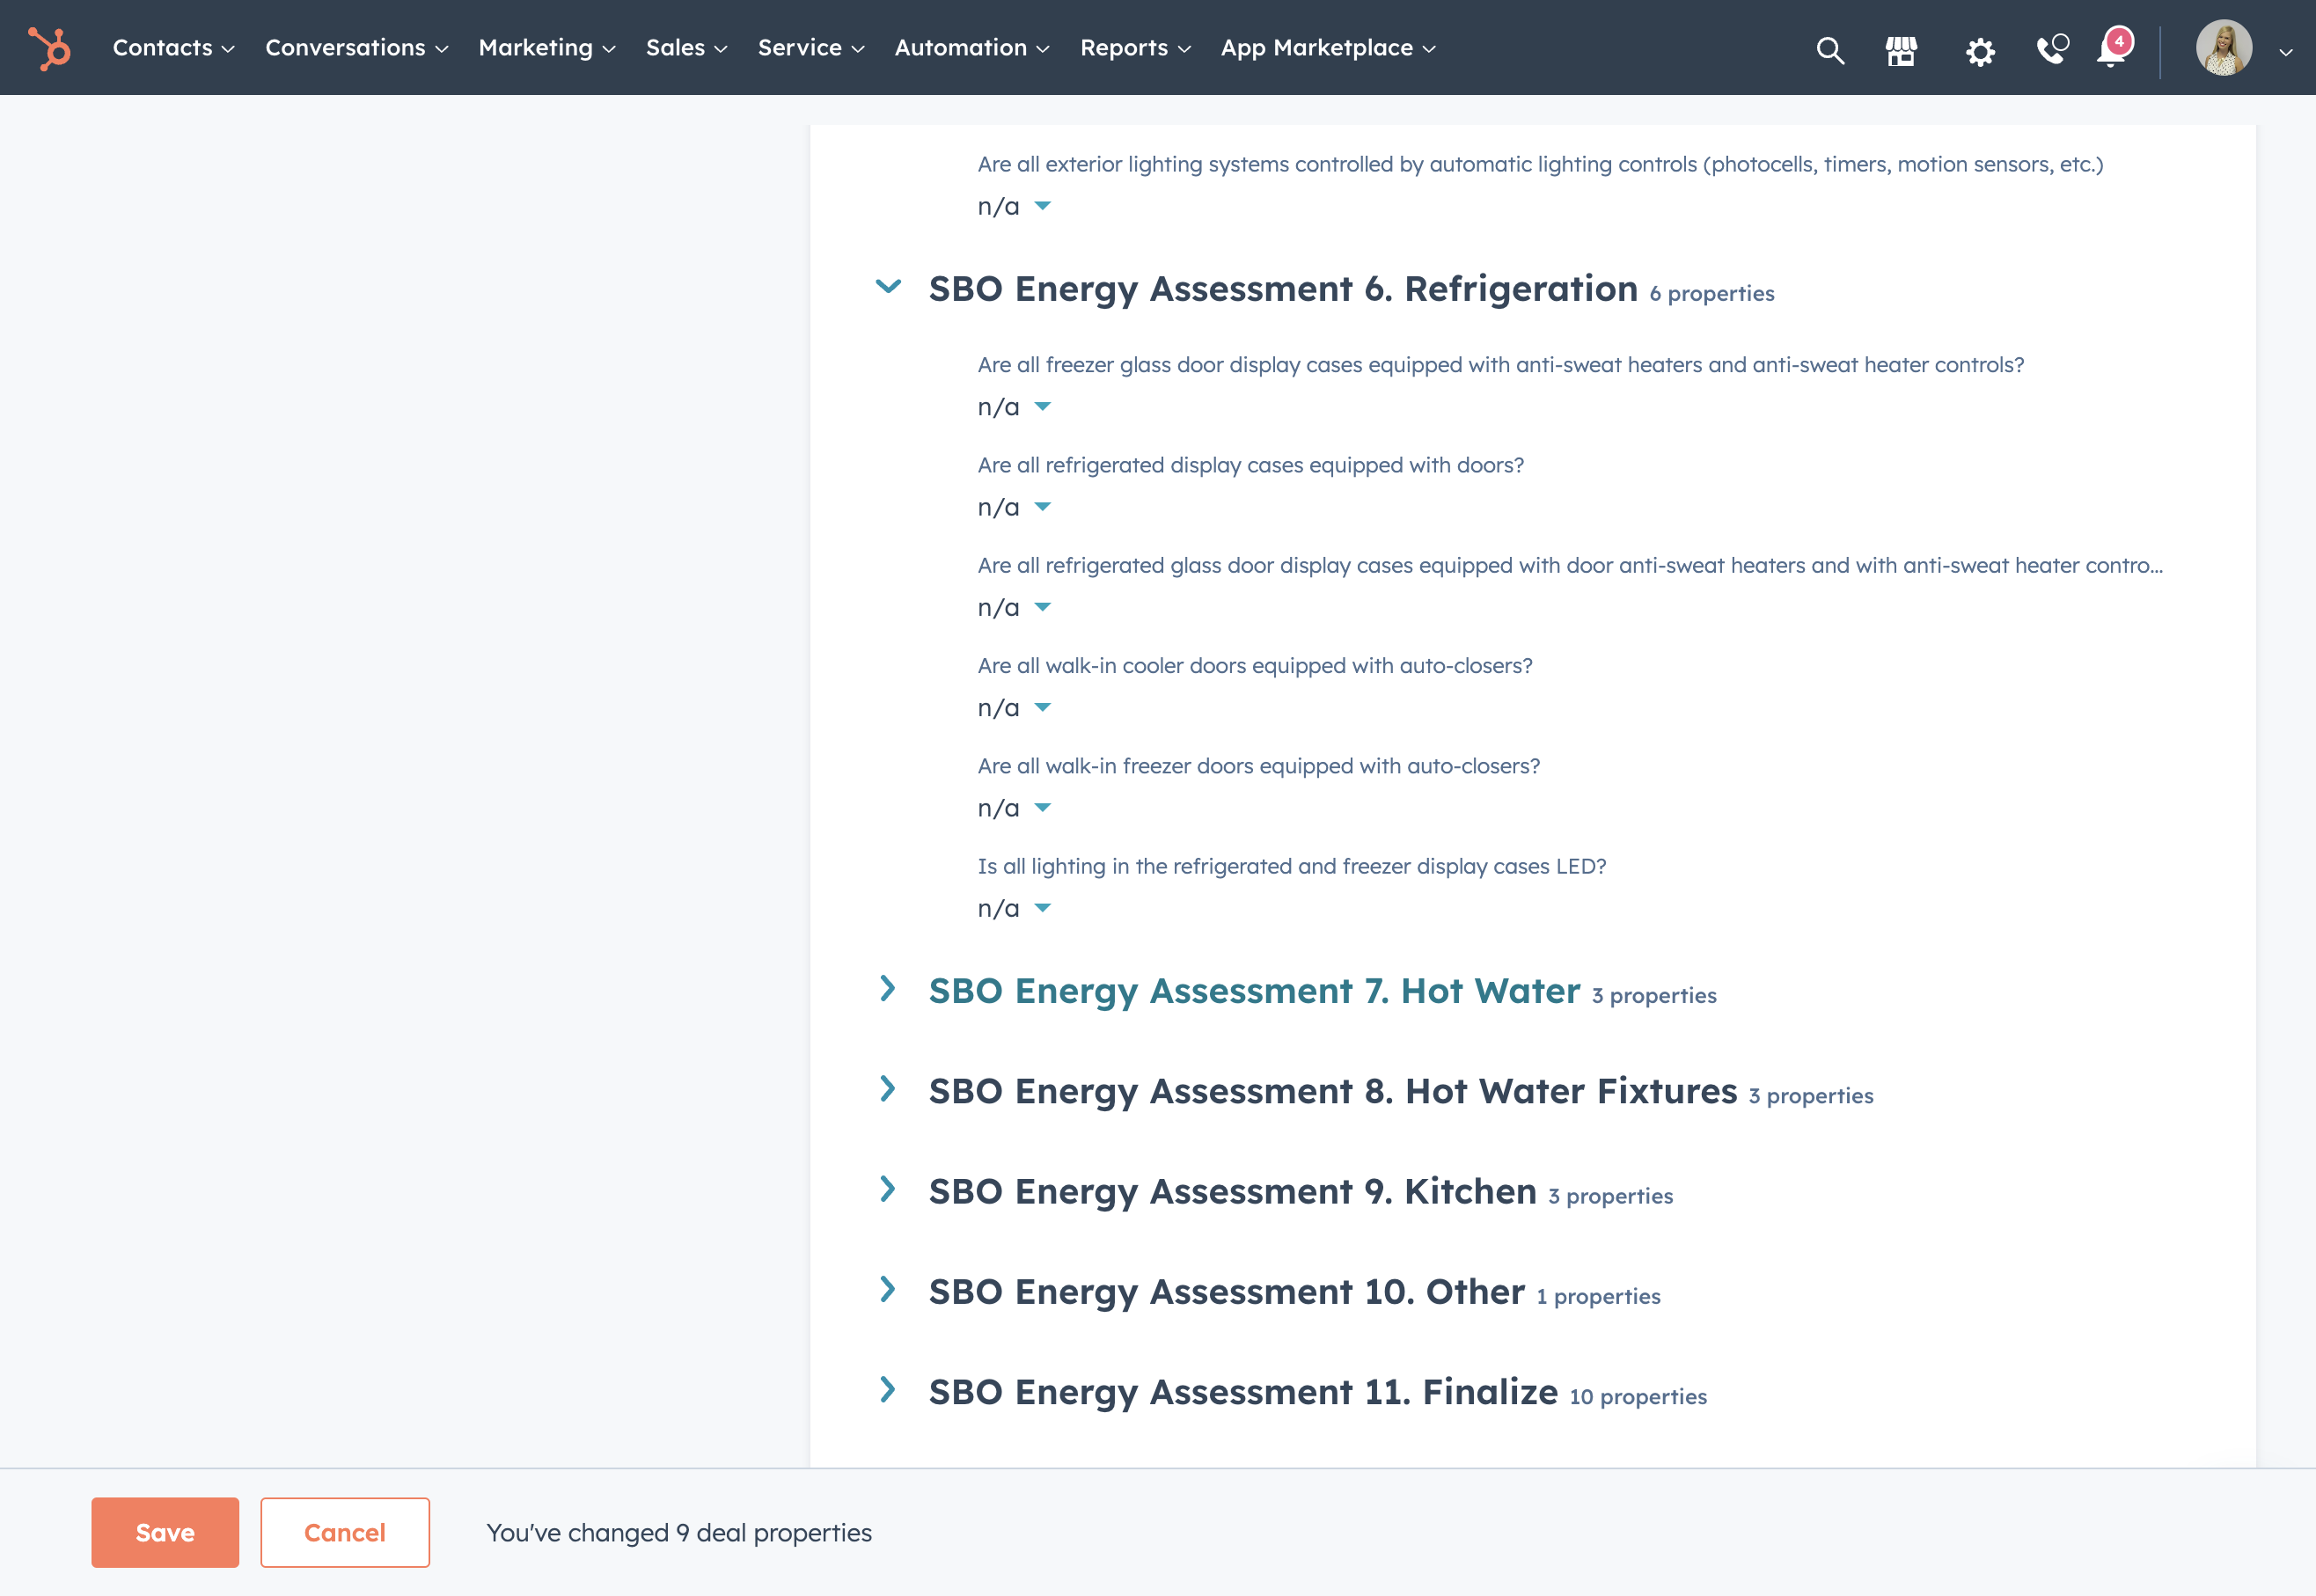Expand the 9. Kitchen section
Image resolution: width=2316 pixels, height=1596 pixels.
click(x=888, y=1189)
